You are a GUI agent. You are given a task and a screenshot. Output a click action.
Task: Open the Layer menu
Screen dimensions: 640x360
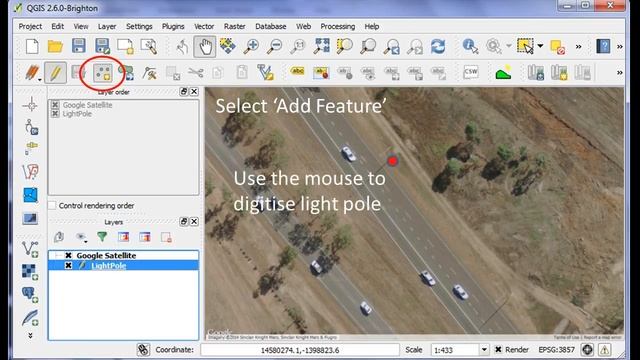coord(107,27)
